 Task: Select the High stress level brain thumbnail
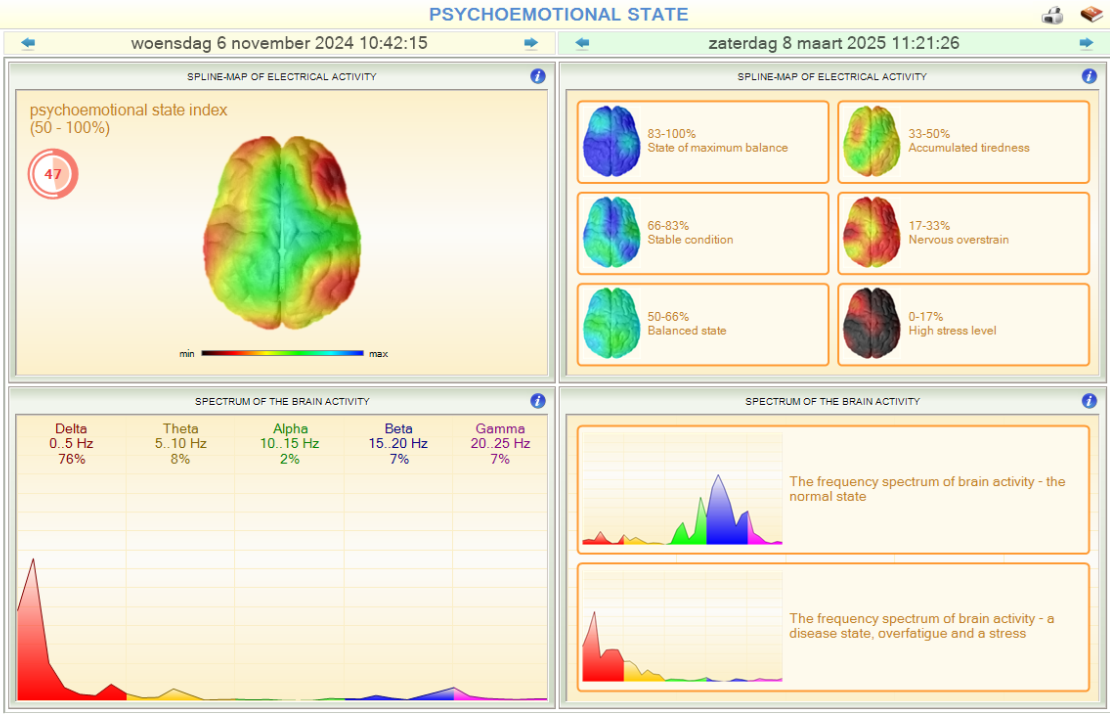tap(873, 324)
